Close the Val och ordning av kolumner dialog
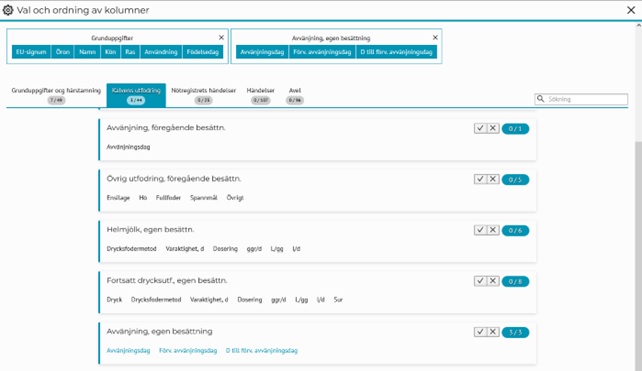The width and height of the screenshot is (642, 371). click(631, 10)
